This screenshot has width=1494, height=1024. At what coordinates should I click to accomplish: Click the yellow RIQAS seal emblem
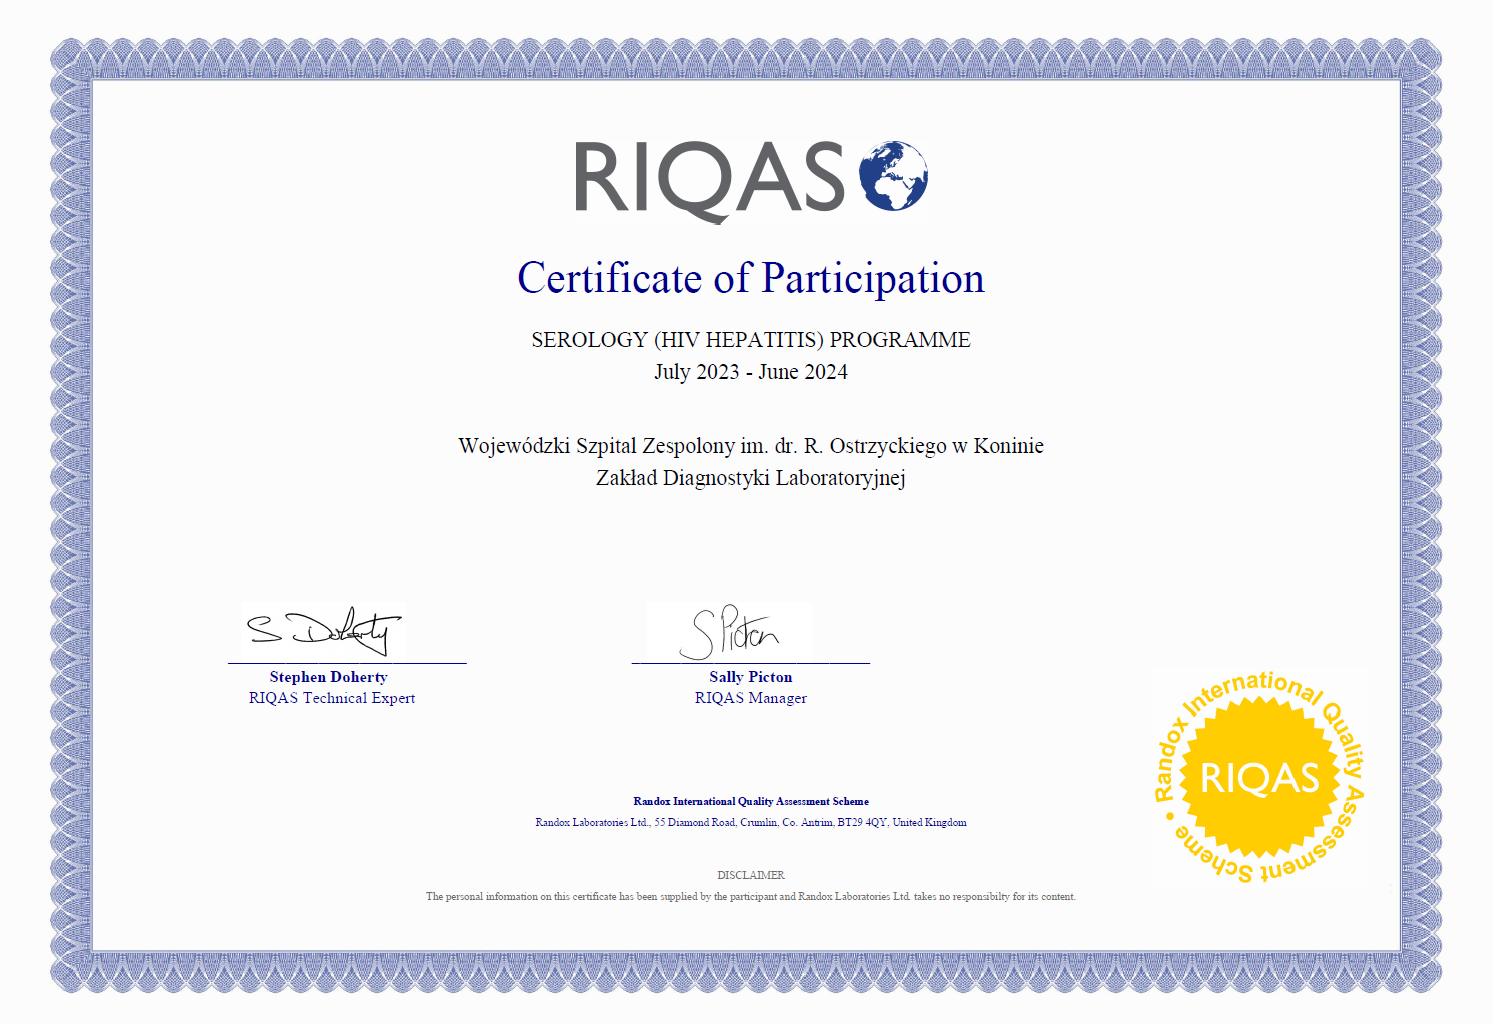coord(1259,777)
